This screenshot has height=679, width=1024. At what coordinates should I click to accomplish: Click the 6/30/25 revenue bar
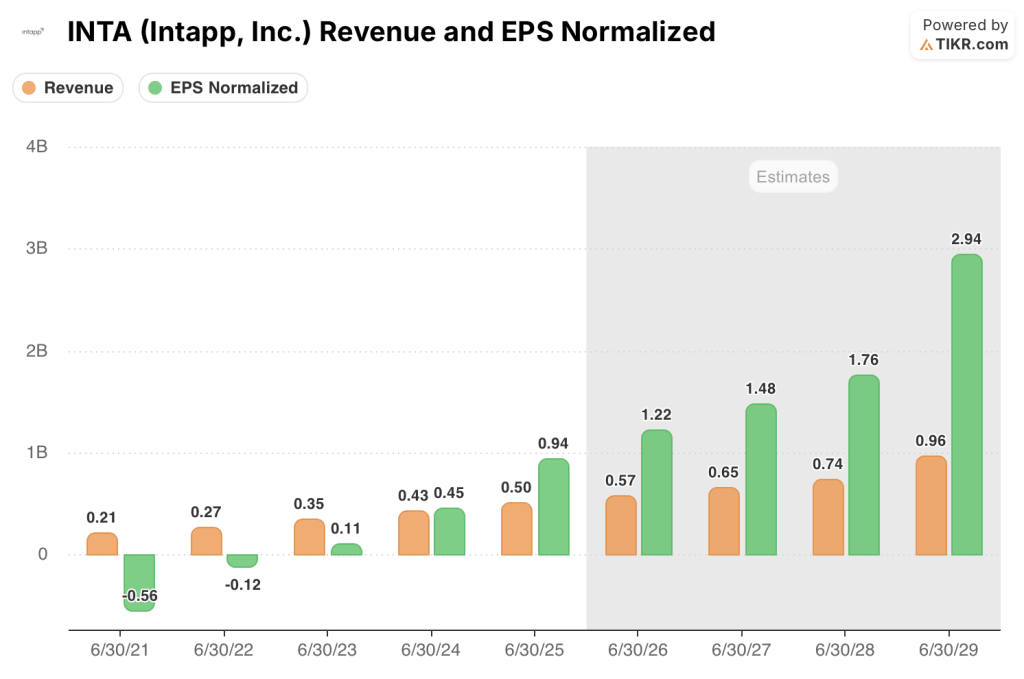(519, 527)
